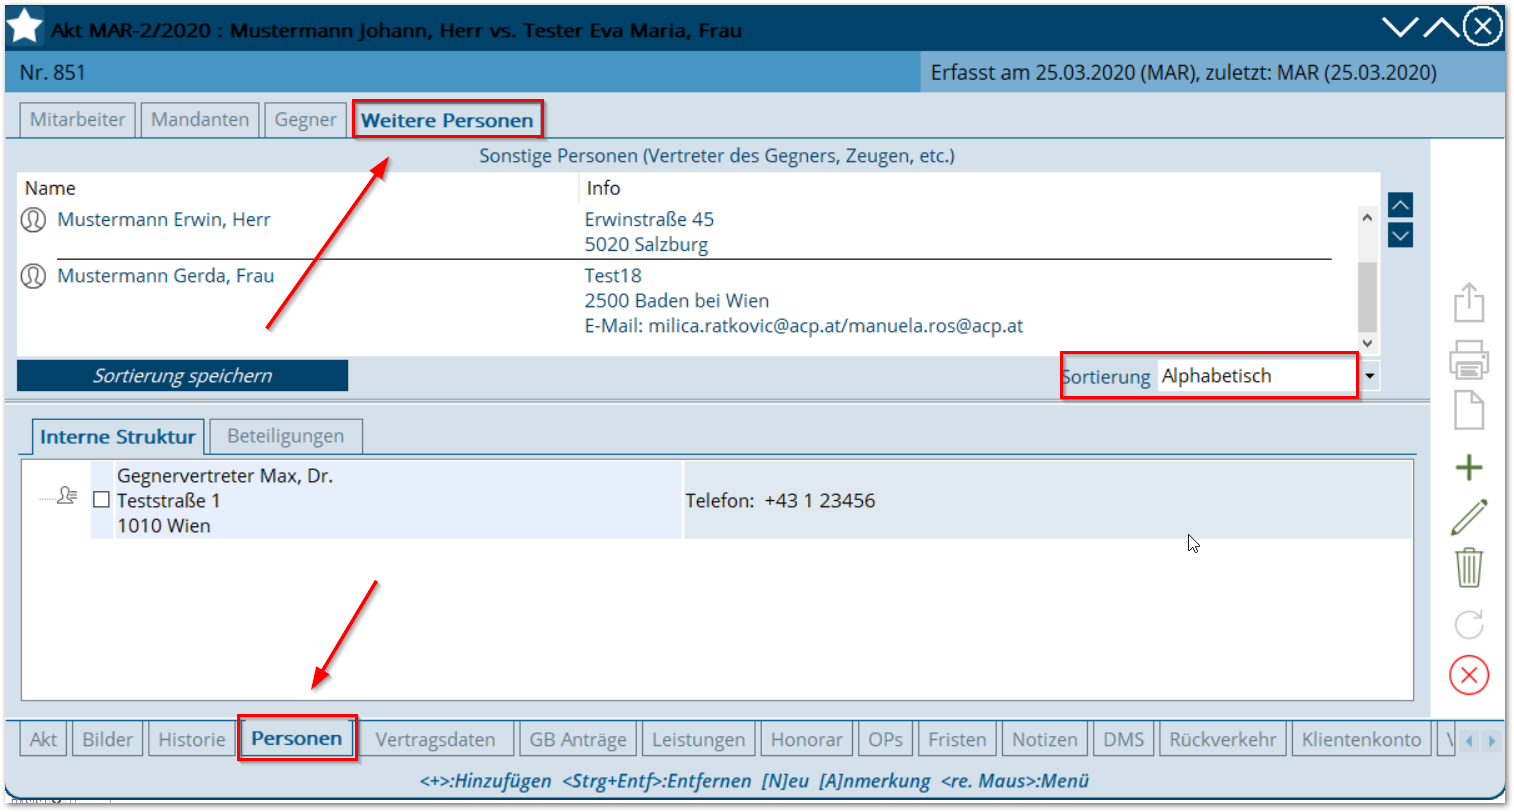Click the persons list scrollbar up arrow
Viewport: 1514px width, 812px height.
tap(1367, 217)
